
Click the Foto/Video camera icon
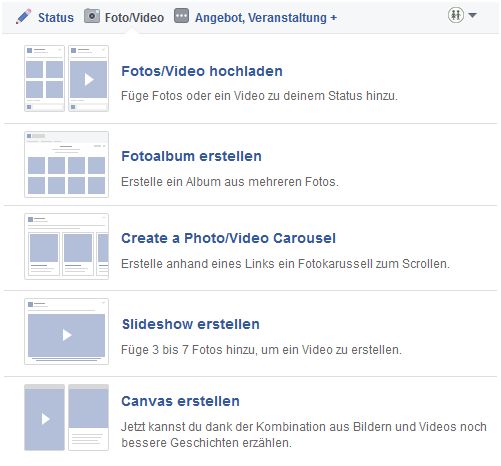92,16
